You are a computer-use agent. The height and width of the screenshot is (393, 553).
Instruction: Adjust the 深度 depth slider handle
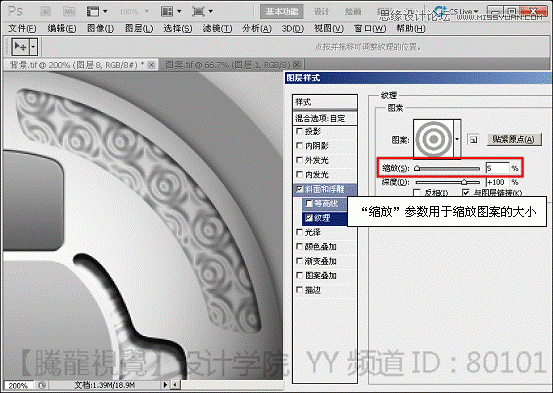464,182
